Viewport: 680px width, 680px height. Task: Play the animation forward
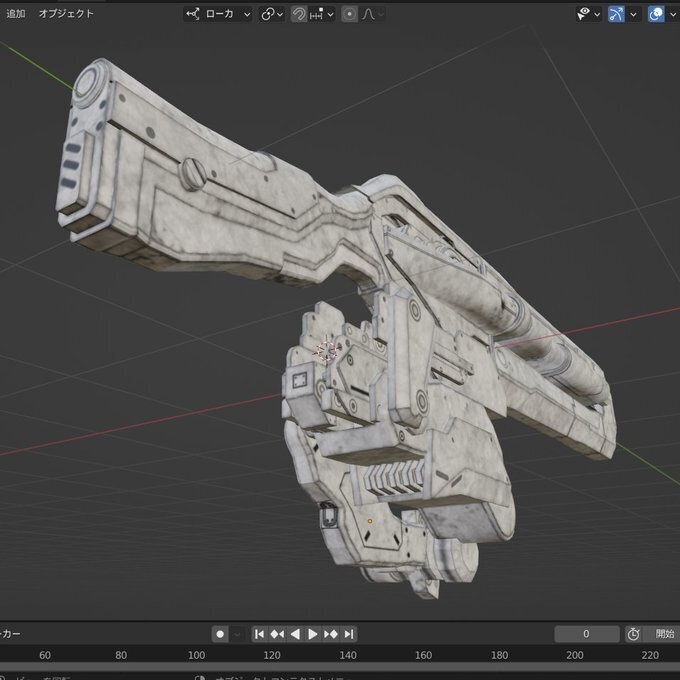(x=312, y=634)
